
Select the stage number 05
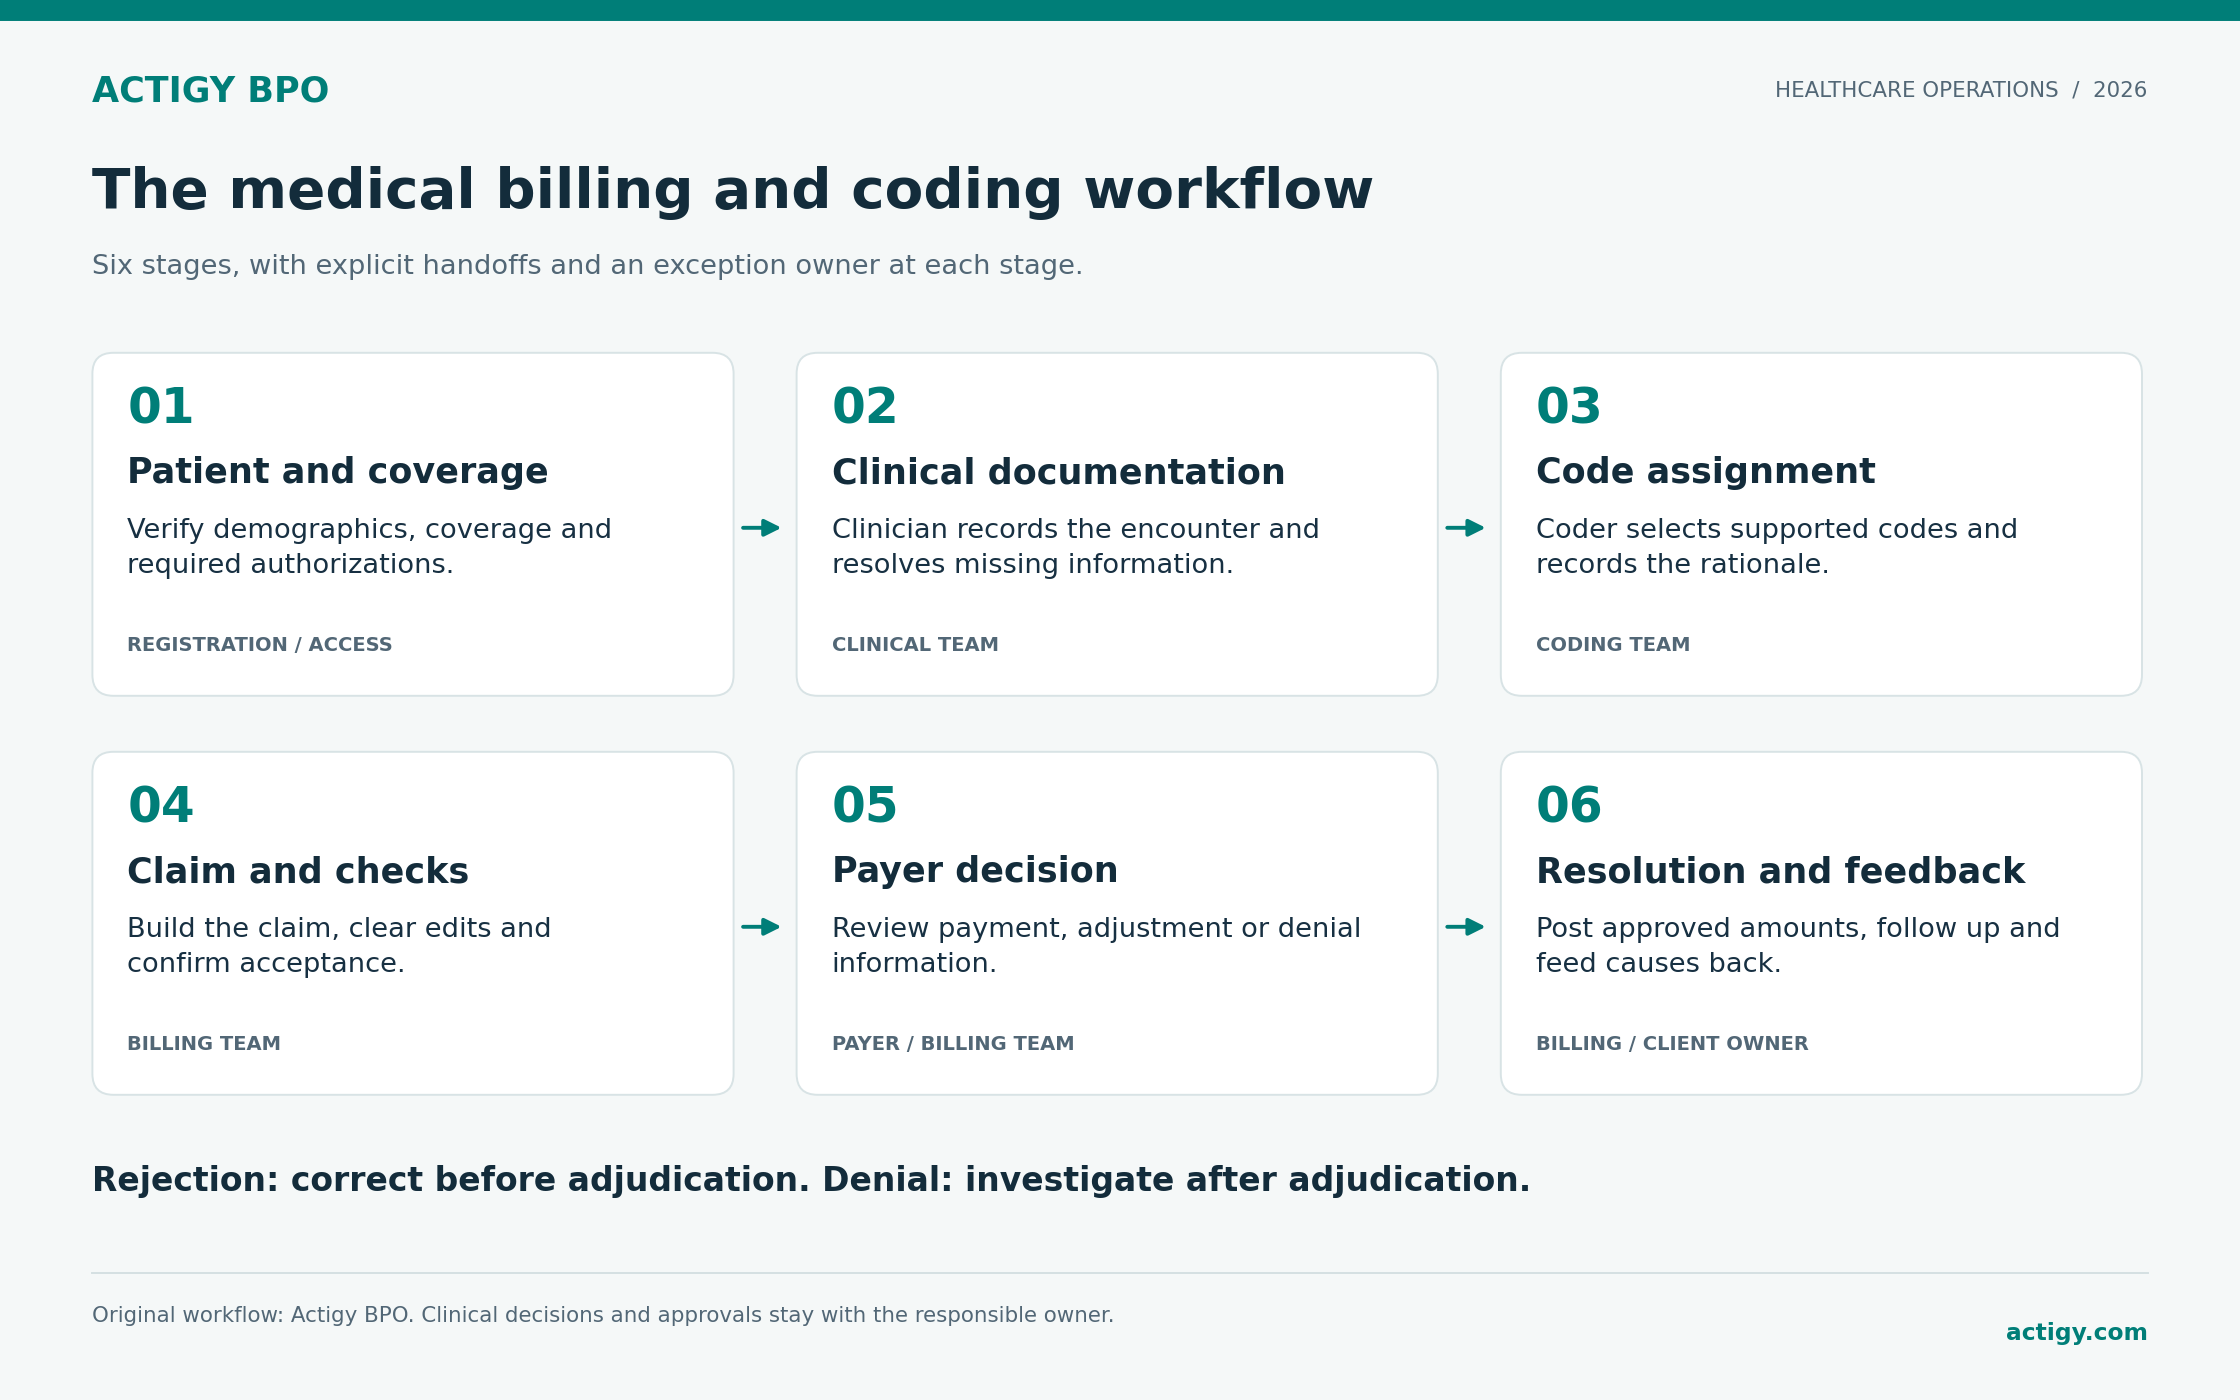[x=864, y=806]
